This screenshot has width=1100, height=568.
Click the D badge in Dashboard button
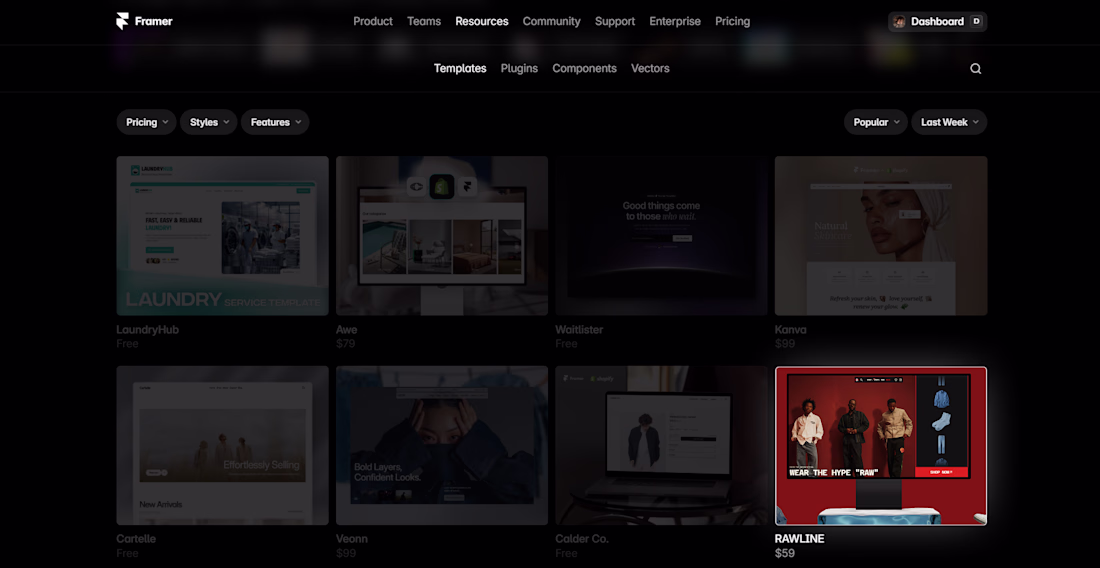976,22
